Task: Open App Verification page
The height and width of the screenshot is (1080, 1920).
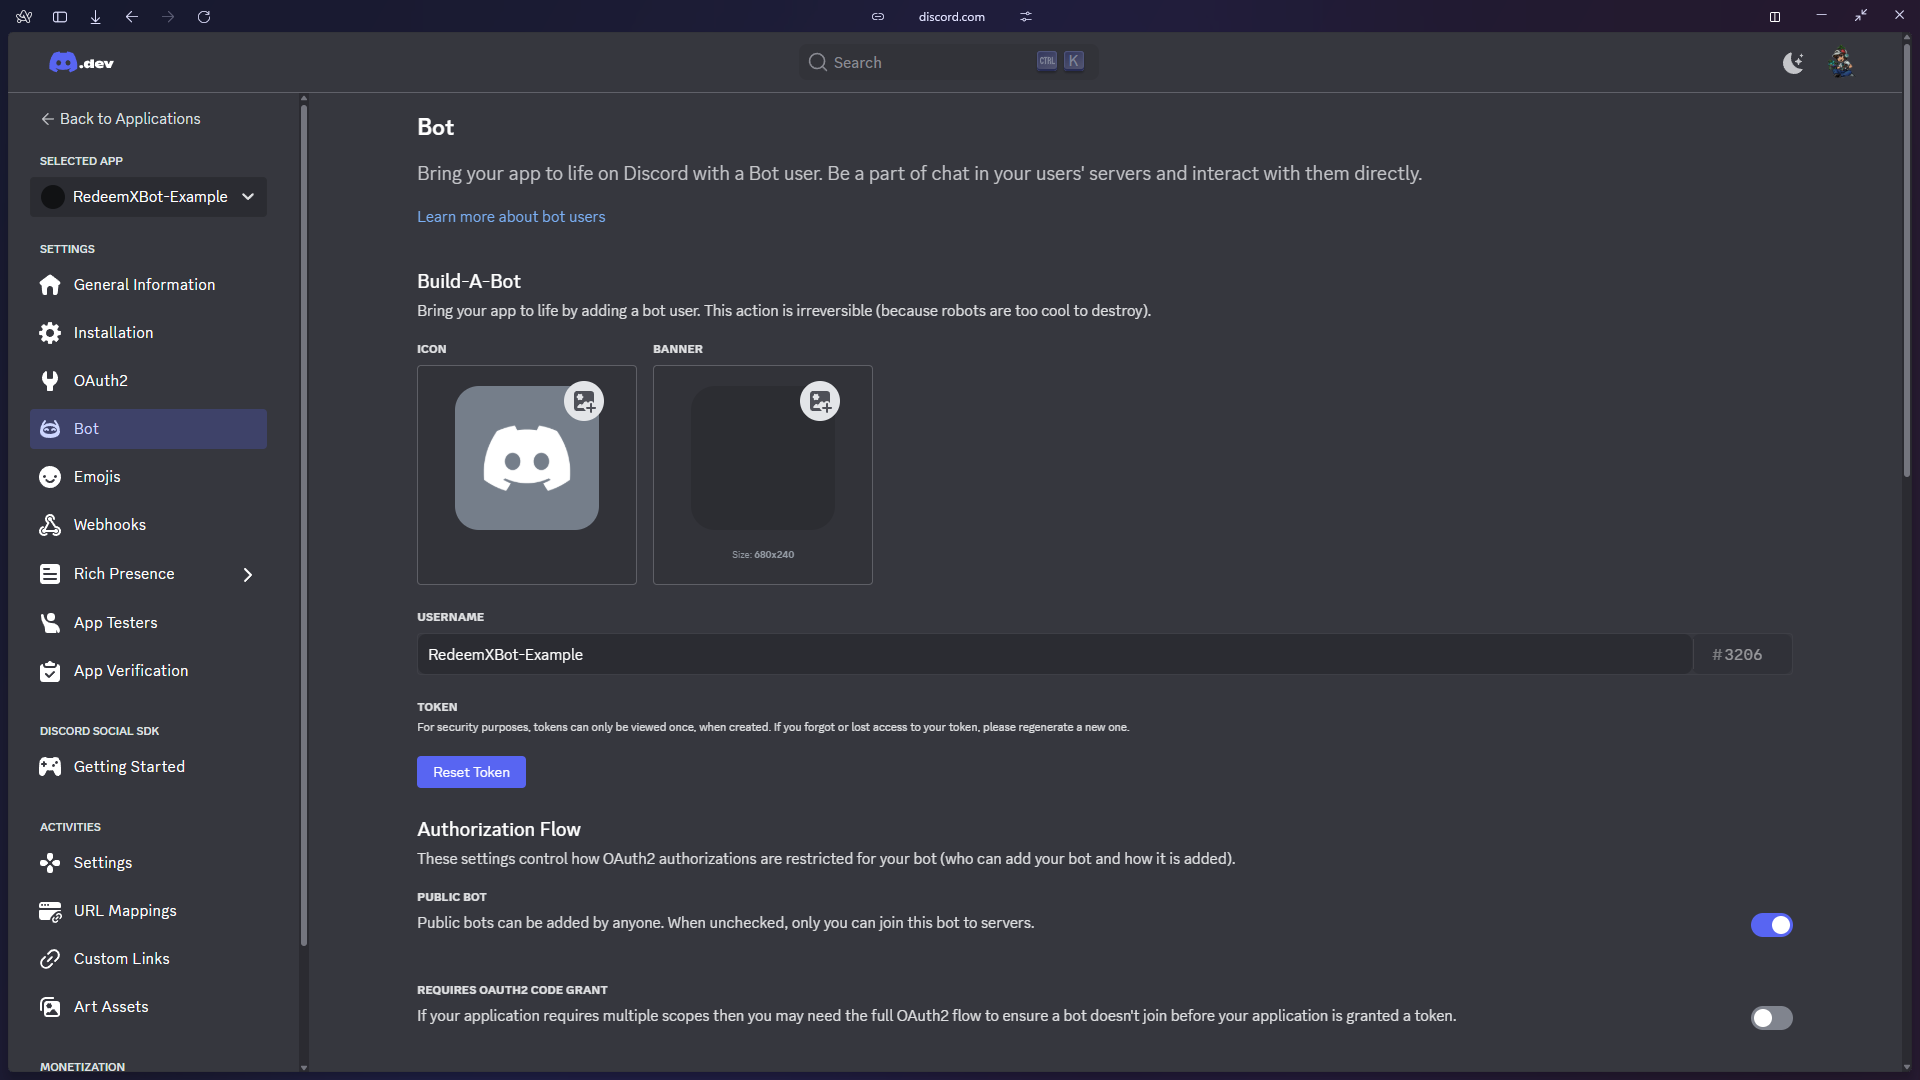Action: pyautogui.click(x=148, y=671)
